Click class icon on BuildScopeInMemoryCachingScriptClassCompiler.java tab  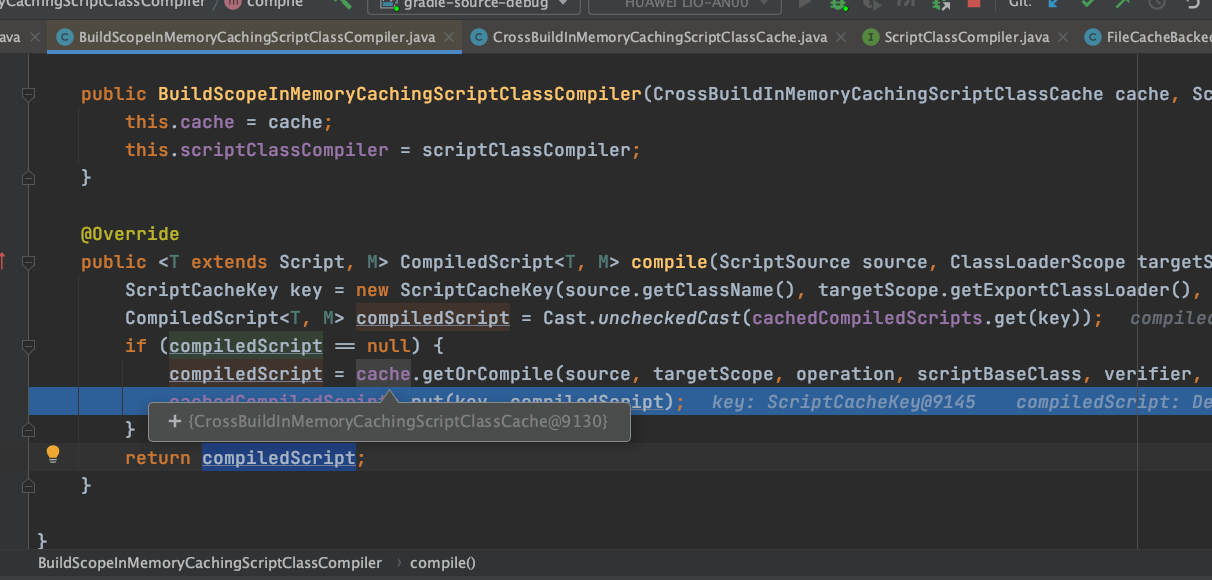pyautogui.click(x=66, y=38)
